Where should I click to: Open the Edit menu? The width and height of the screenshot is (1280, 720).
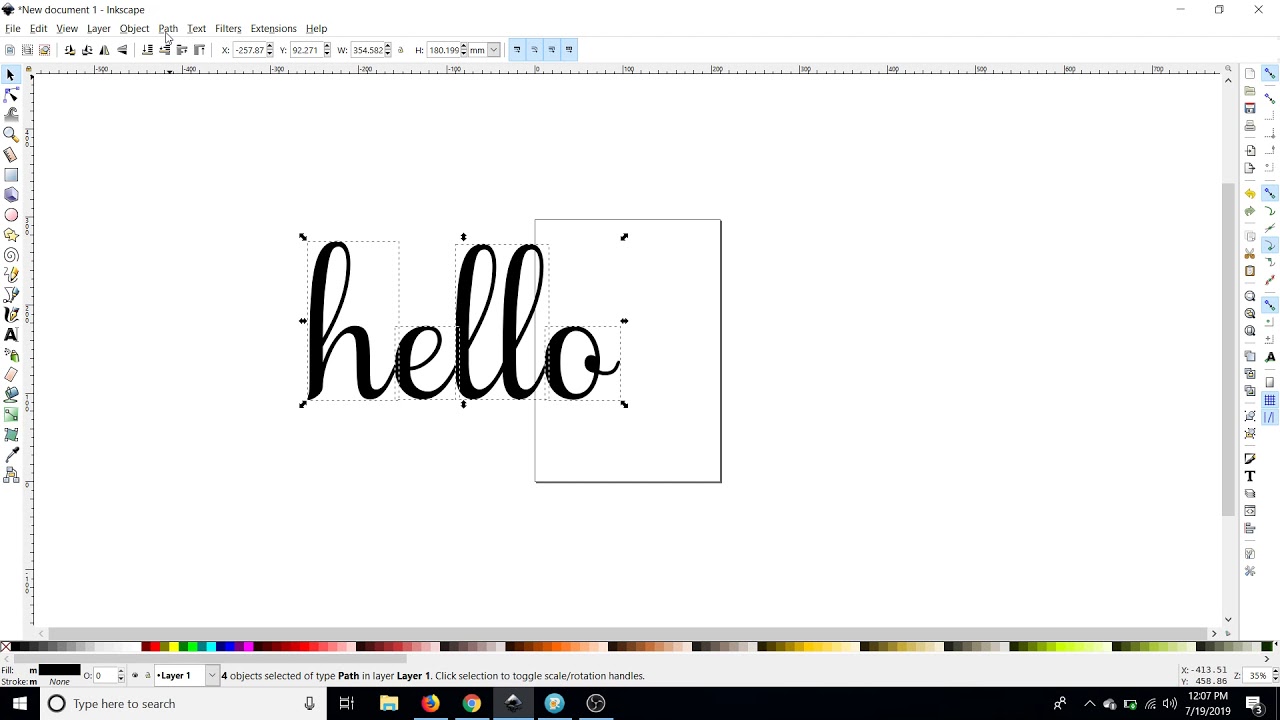pyautogui.click(x=38, y=29)
